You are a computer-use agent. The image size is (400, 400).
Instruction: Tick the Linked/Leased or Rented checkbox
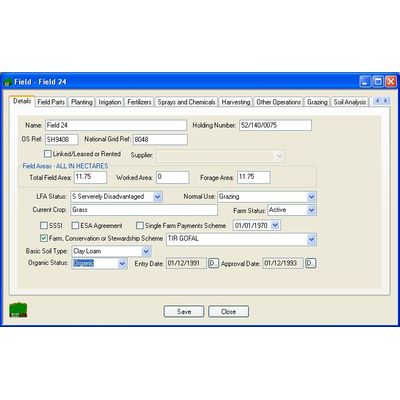[48, 154]
